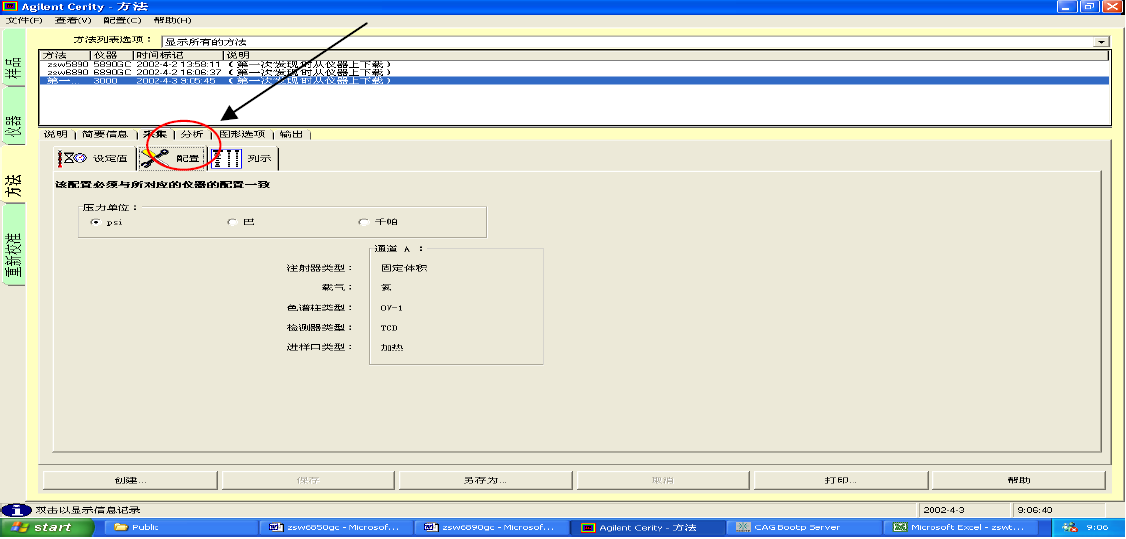Sort by the 时间标记 column header
1126x539 pixels.
[180, 55]
